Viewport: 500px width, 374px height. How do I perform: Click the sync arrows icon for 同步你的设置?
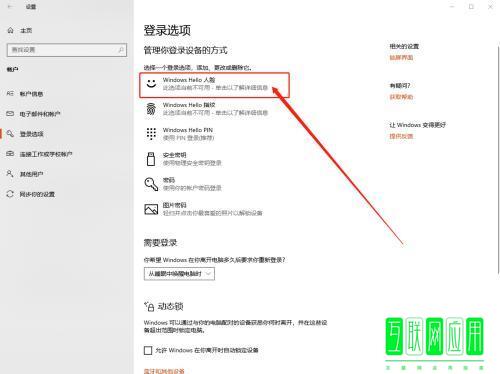(10, 194)
